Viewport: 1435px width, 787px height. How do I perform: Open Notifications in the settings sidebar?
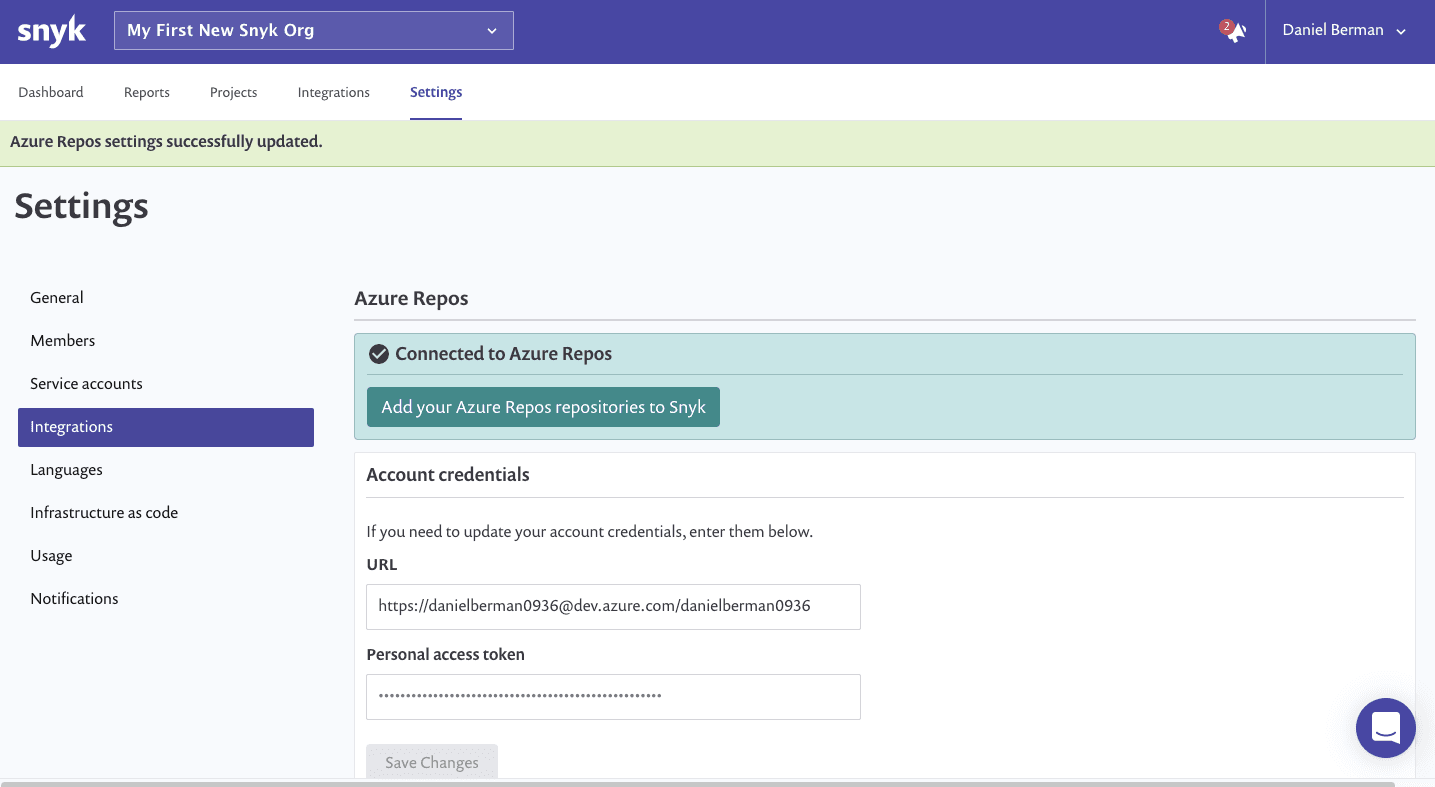[x=166, y=599]
